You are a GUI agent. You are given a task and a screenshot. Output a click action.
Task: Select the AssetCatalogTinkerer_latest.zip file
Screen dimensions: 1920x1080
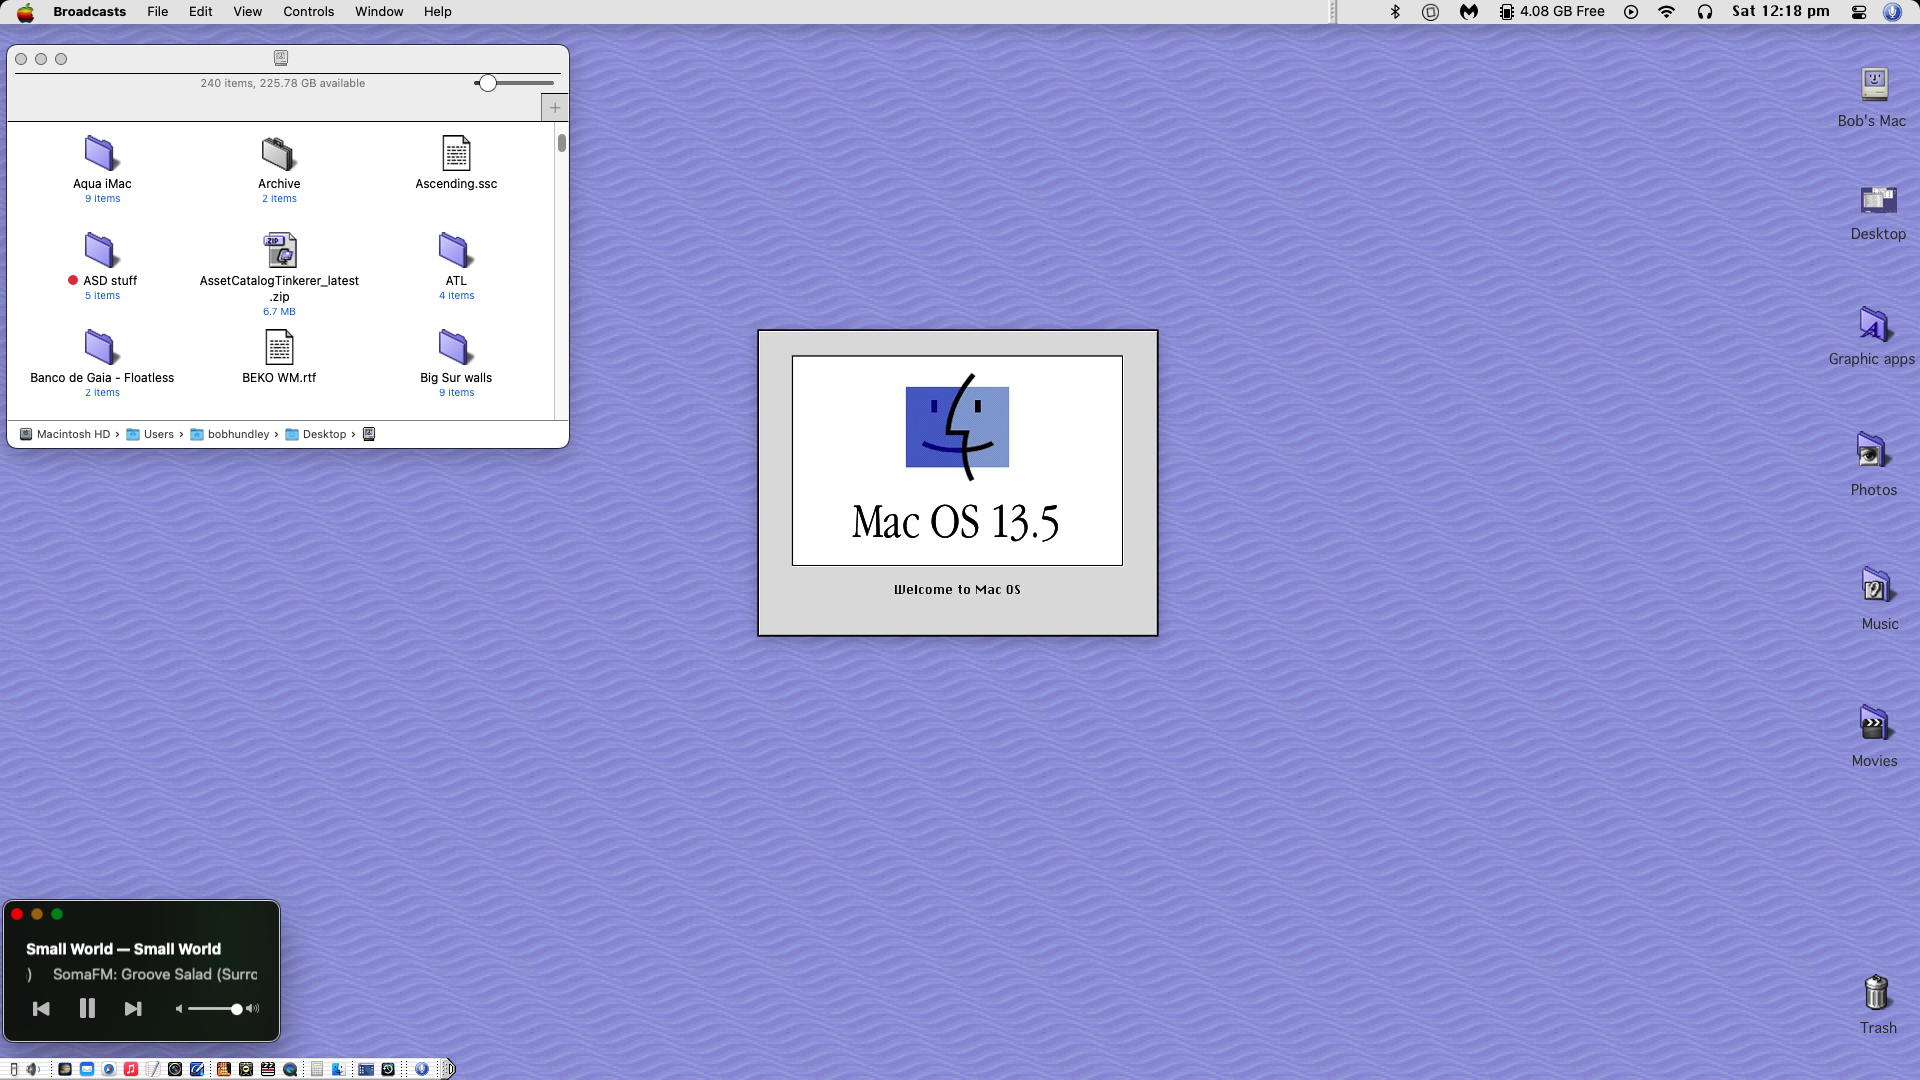[279, 251]
